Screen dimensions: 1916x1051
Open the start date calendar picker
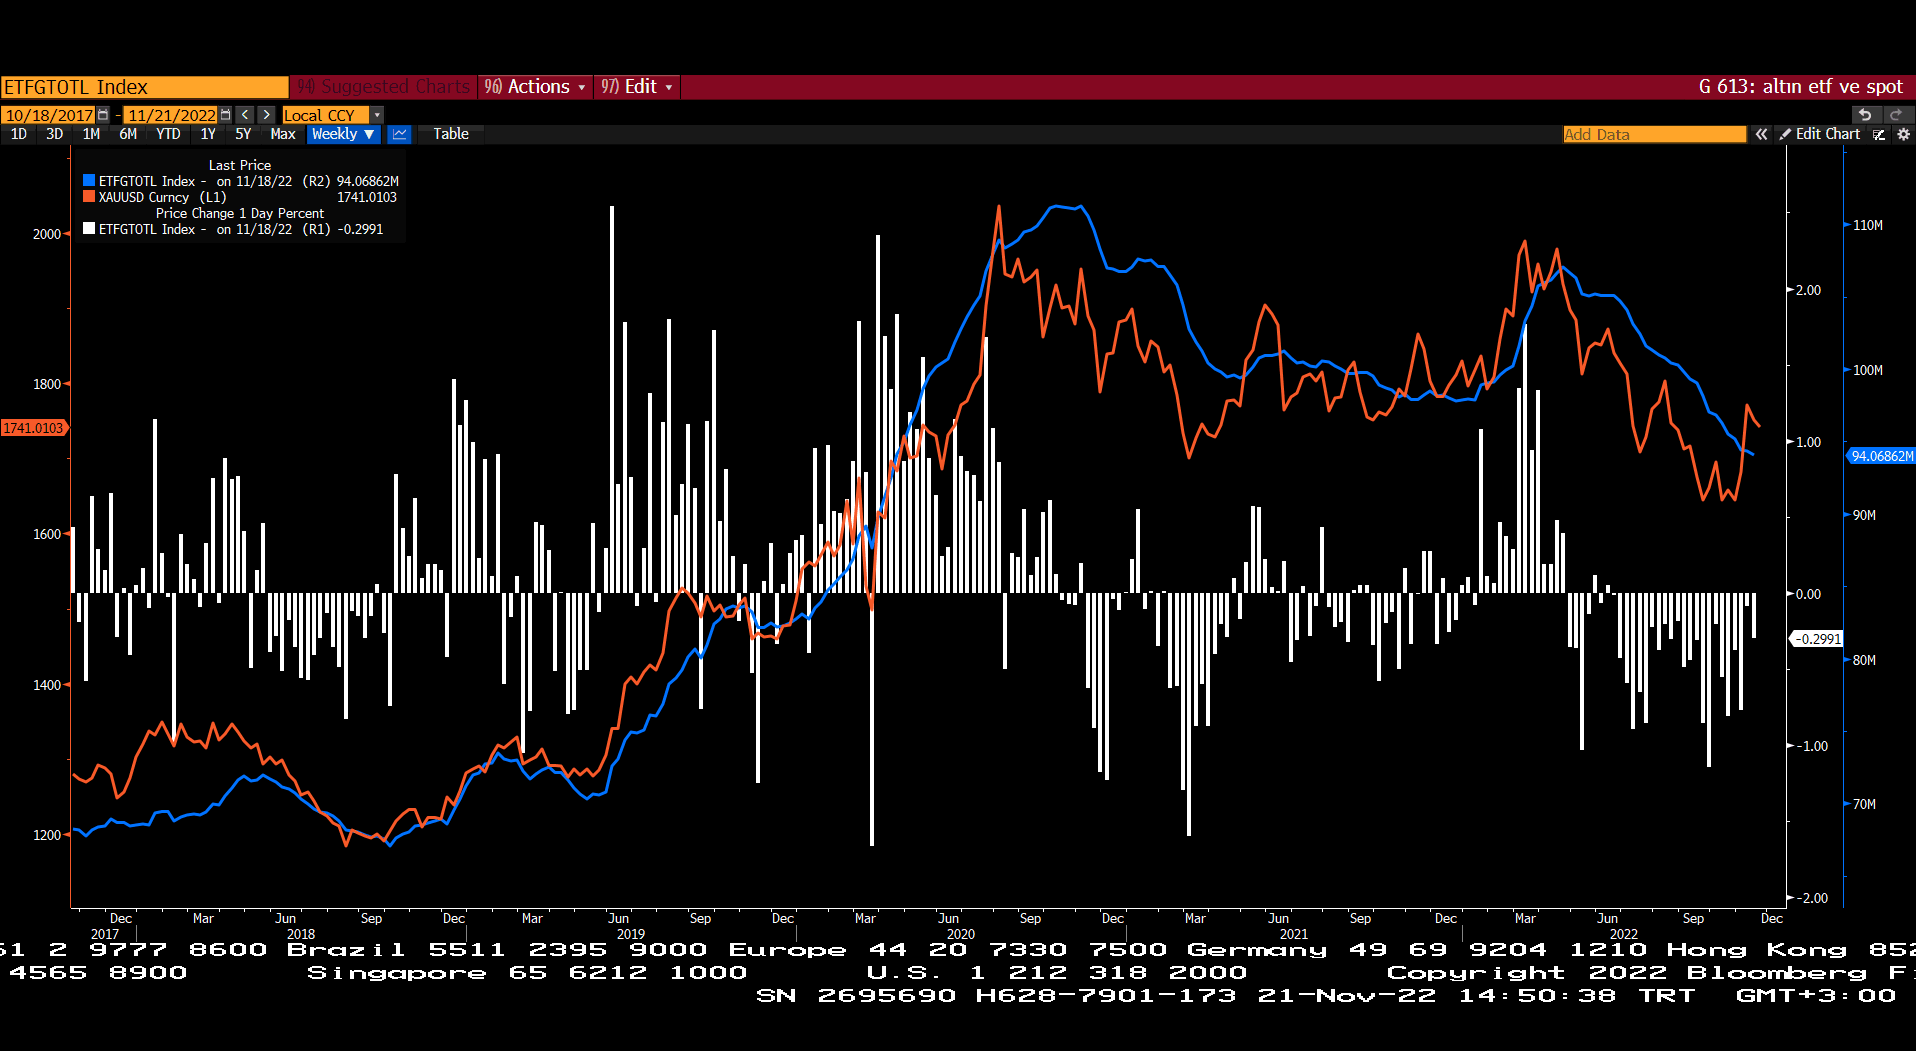(103, 115)
